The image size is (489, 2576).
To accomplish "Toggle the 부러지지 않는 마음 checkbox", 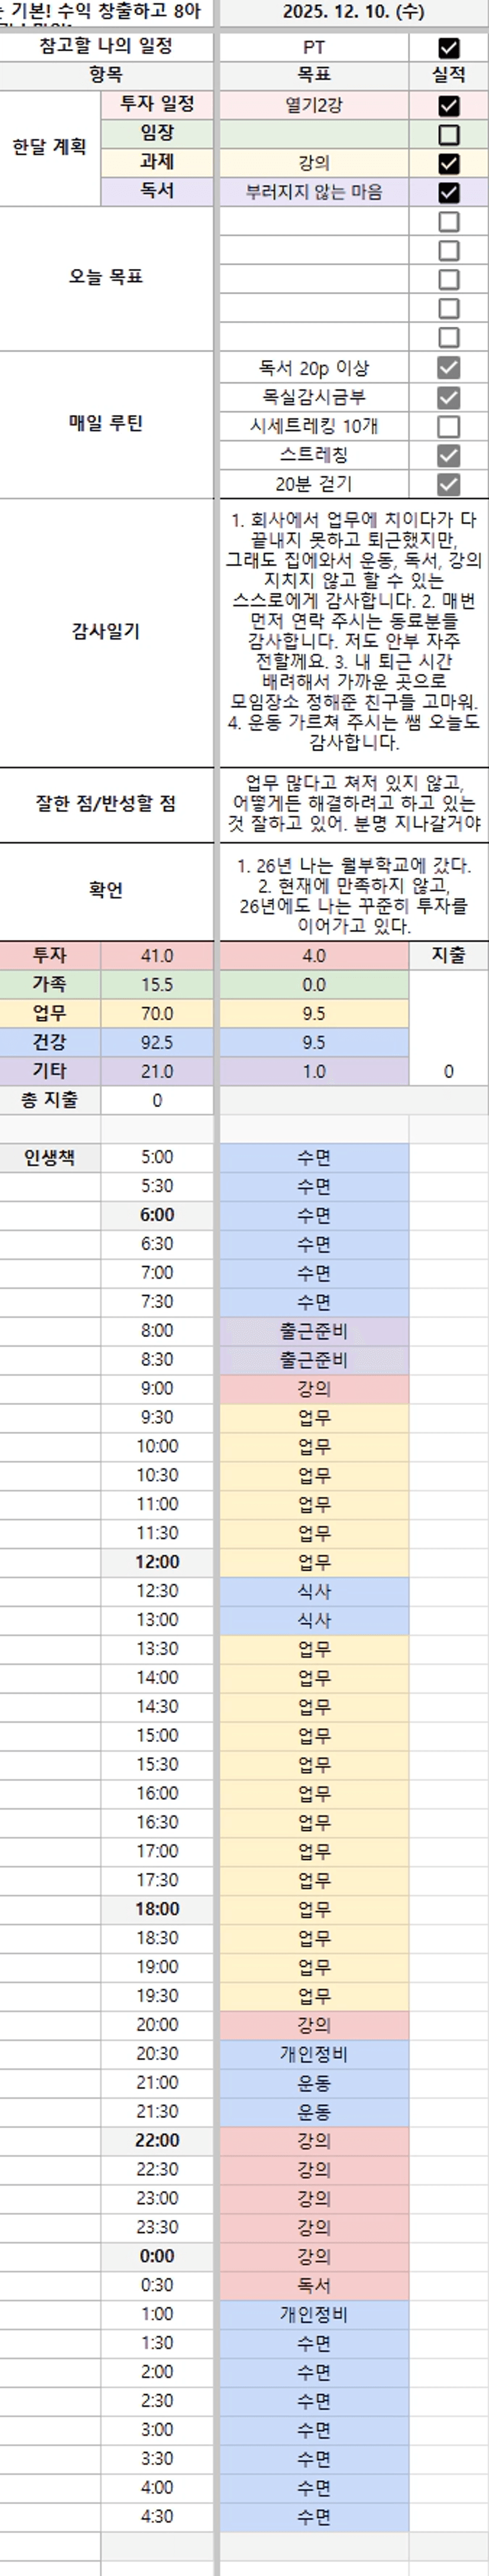I will [x=449, y=192].
